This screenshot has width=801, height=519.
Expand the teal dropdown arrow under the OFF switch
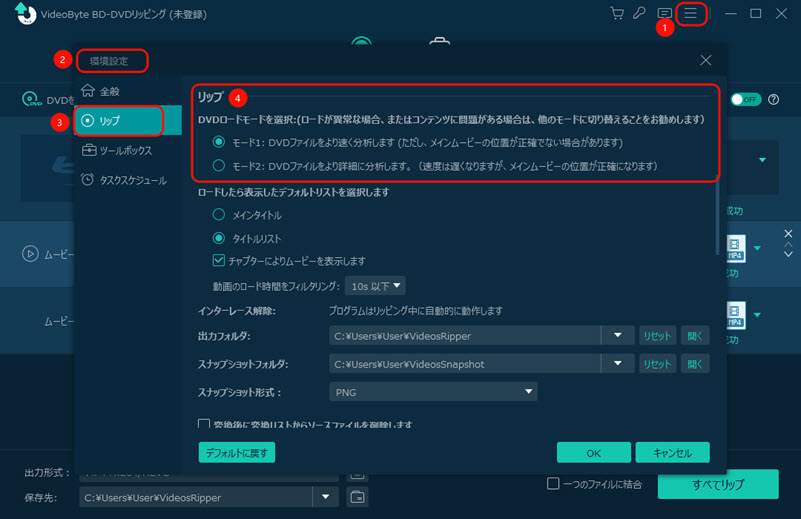point(762,160)
